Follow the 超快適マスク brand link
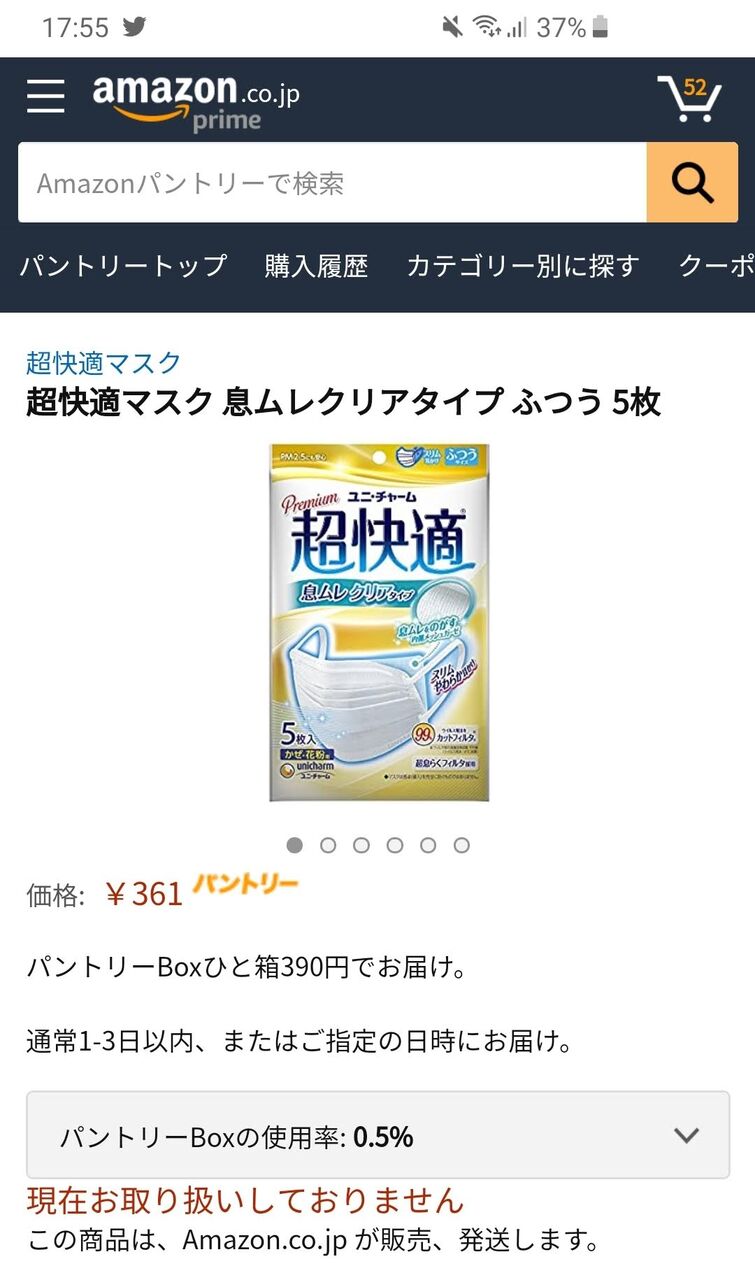Viewport: 755px width, 1280px height. [x=104, y=362]
